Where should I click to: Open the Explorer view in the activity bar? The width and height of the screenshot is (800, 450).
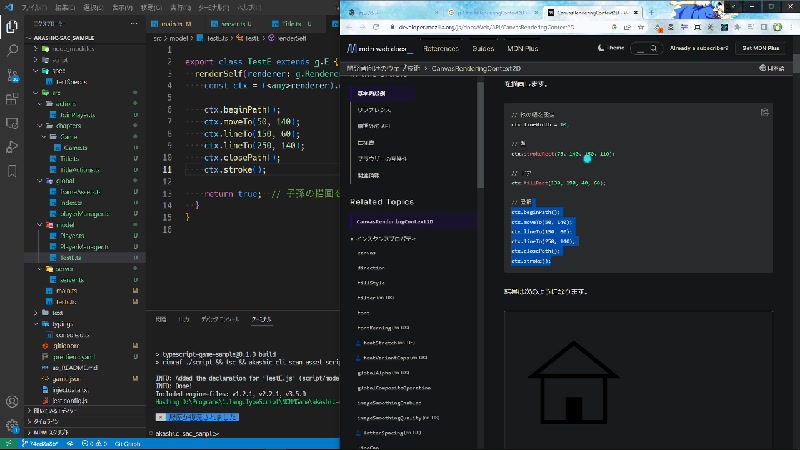click(x=12, y=26)
